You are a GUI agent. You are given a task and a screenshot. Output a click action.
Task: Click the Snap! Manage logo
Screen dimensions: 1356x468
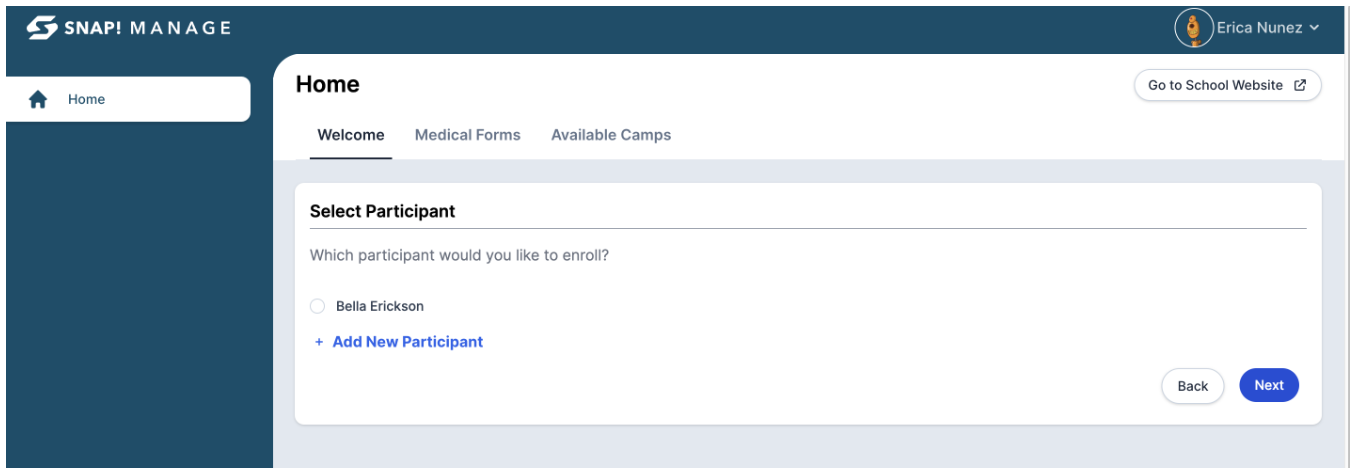(x=129, y=28)
